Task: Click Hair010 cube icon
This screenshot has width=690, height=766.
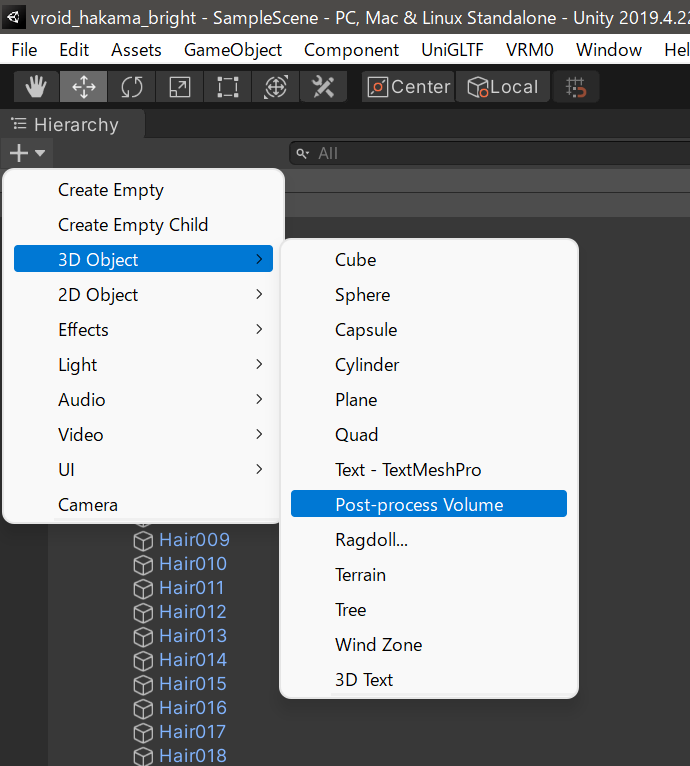Action: click(x=143, y=564)
